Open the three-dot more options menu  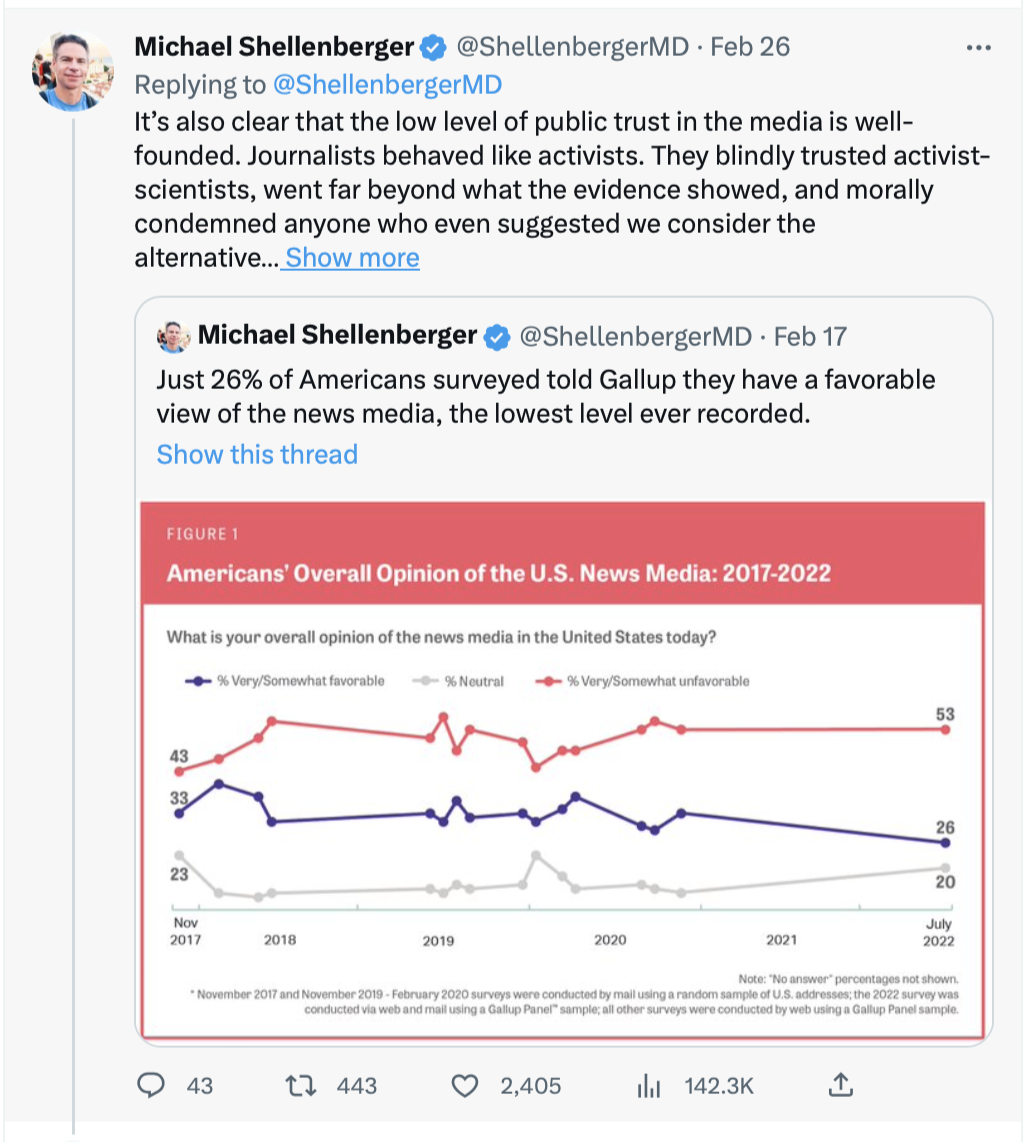click(978, 48)
